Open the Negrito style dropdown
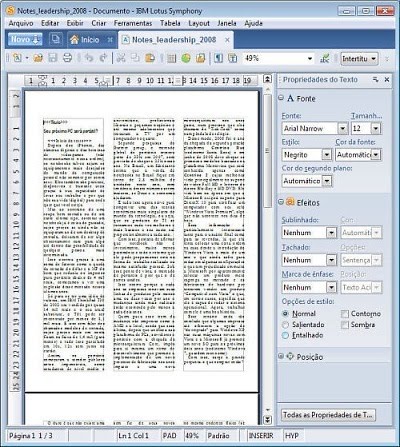This screenshot has width=400, height=447. (x=327, y=155)
